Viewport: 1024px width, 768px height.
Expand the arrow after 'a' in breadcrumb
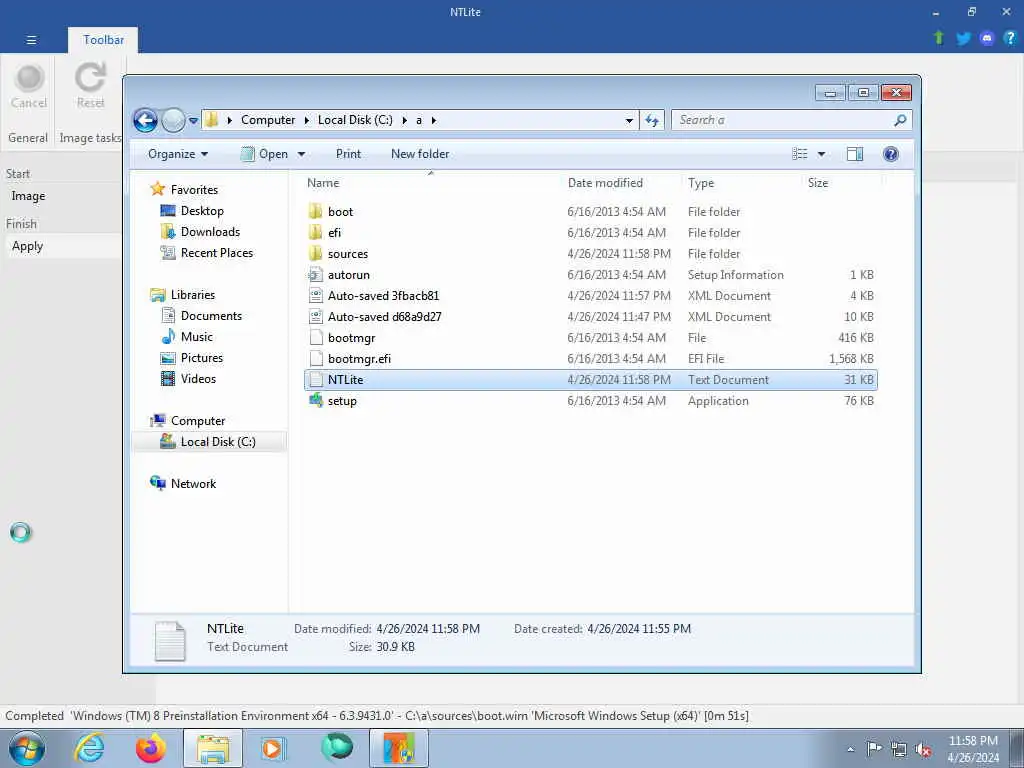tap(434, 121)
